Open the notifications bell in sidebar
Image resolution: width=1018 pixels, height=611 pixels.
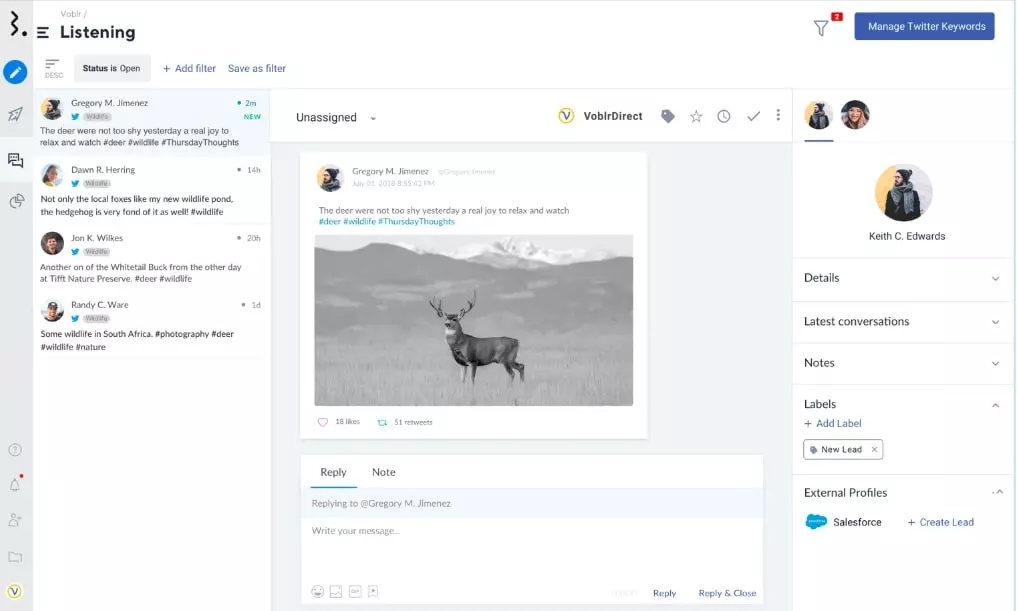[15, 485]
